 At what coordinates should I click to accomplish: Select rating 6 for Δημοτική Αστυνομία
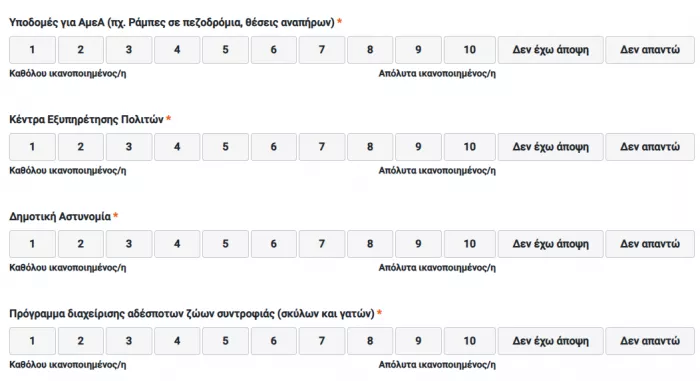click(273, 244)
